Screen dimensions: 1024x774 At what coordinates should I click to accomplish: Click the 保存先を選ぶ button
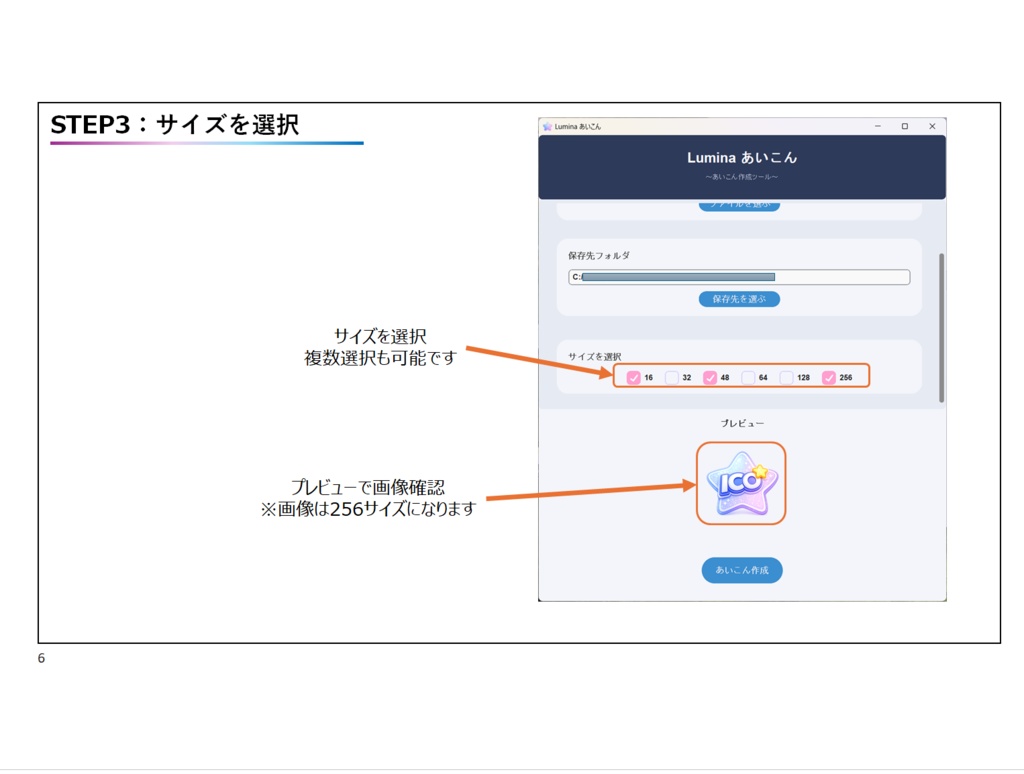coord(739,298)
